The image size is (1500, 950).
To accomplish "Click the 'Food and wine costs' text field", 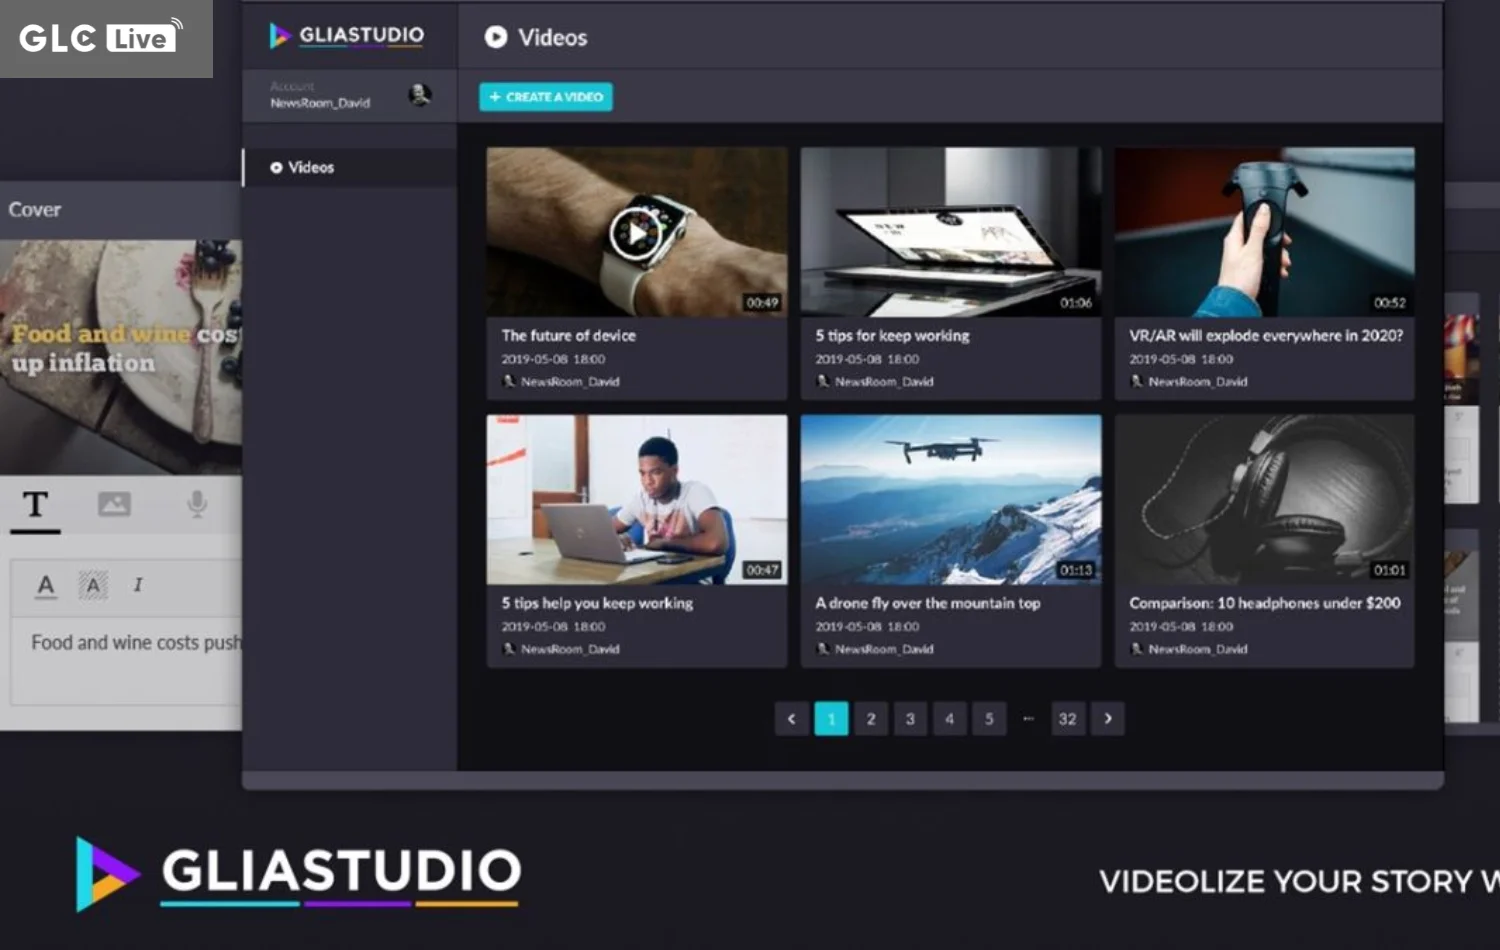I will (126, 662).
